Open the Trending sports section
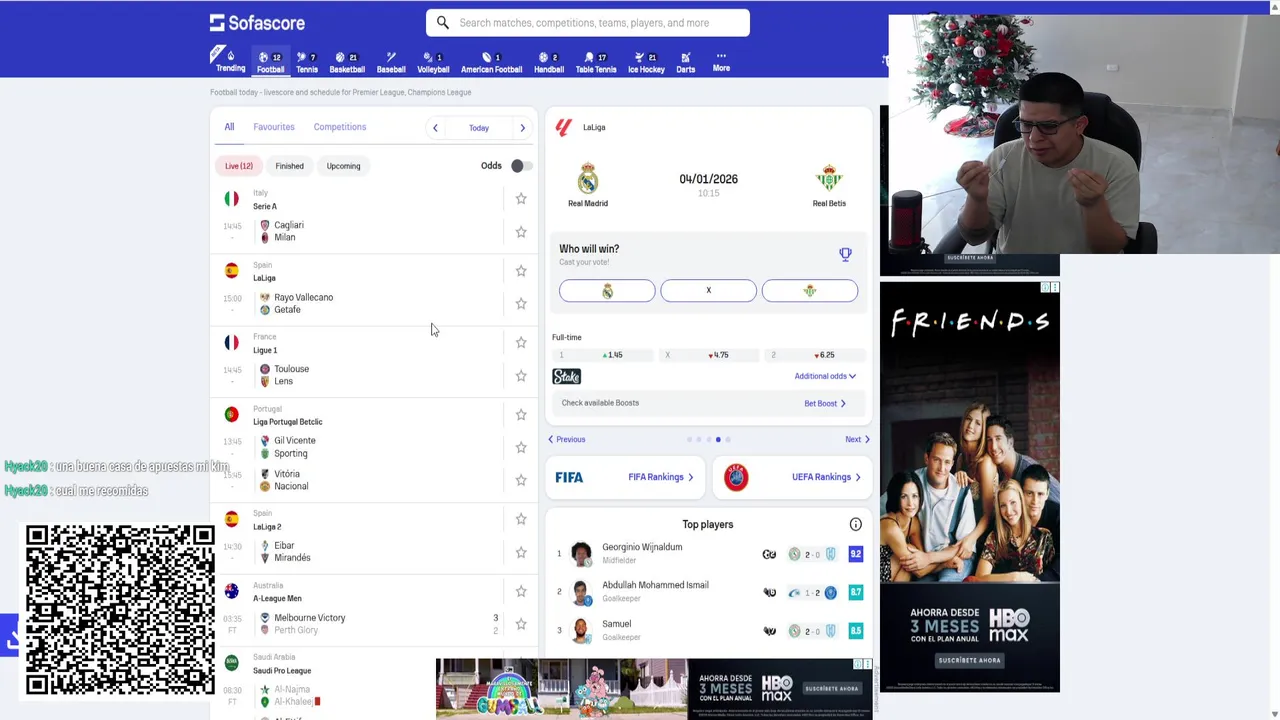Viewport: 1280px width, 720px height. click(230, 61)
